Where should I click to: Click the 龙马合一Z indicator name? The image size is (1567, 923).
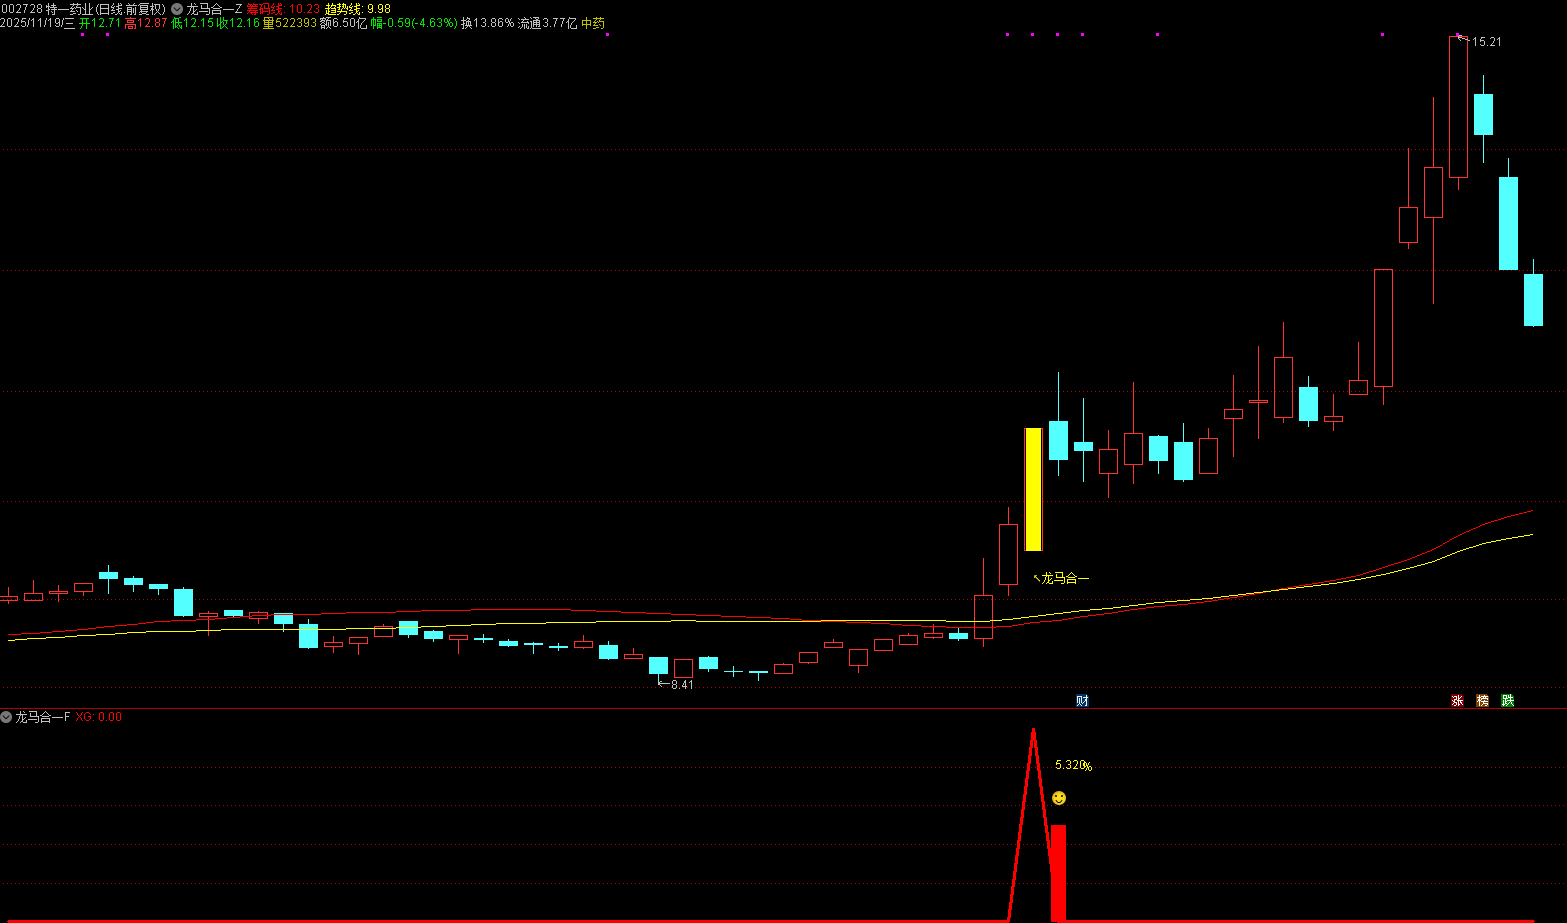tap(214, 9)
